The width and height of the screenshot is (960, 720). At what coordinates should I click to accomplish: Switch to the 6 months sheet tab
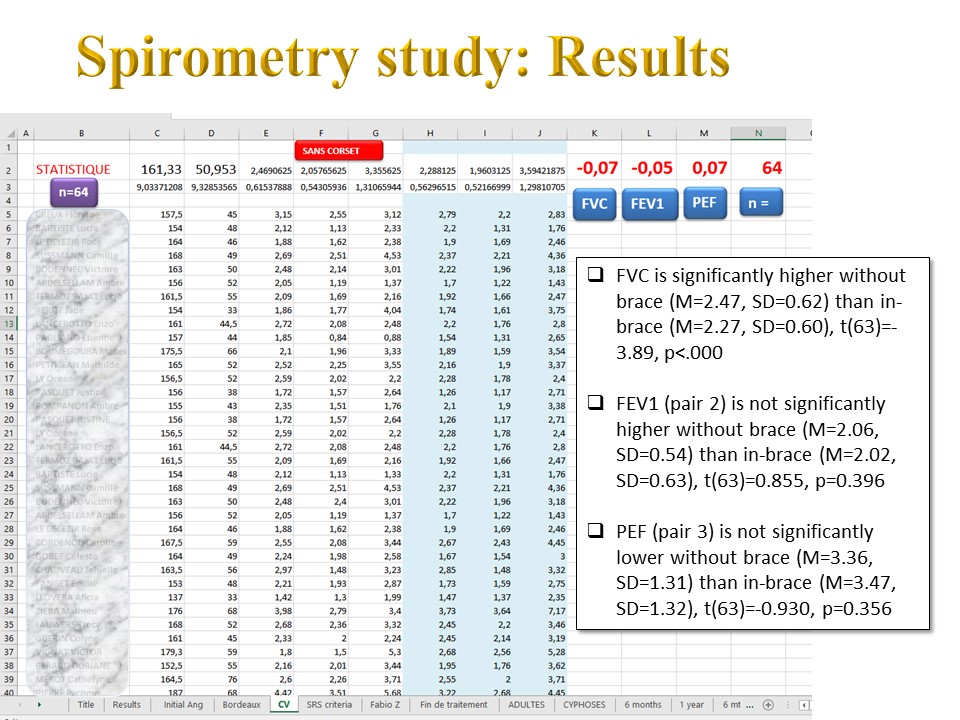643,705
